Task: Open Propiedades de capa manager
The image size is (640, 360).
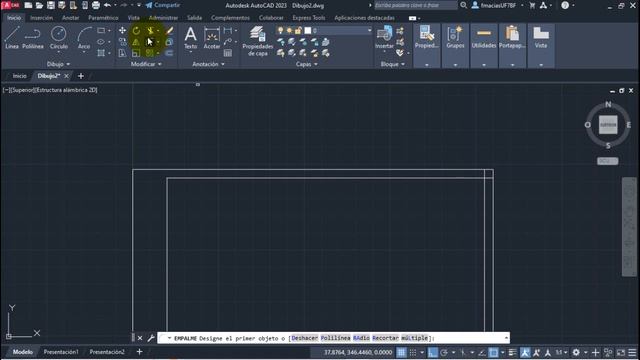Action: (258, 41)
